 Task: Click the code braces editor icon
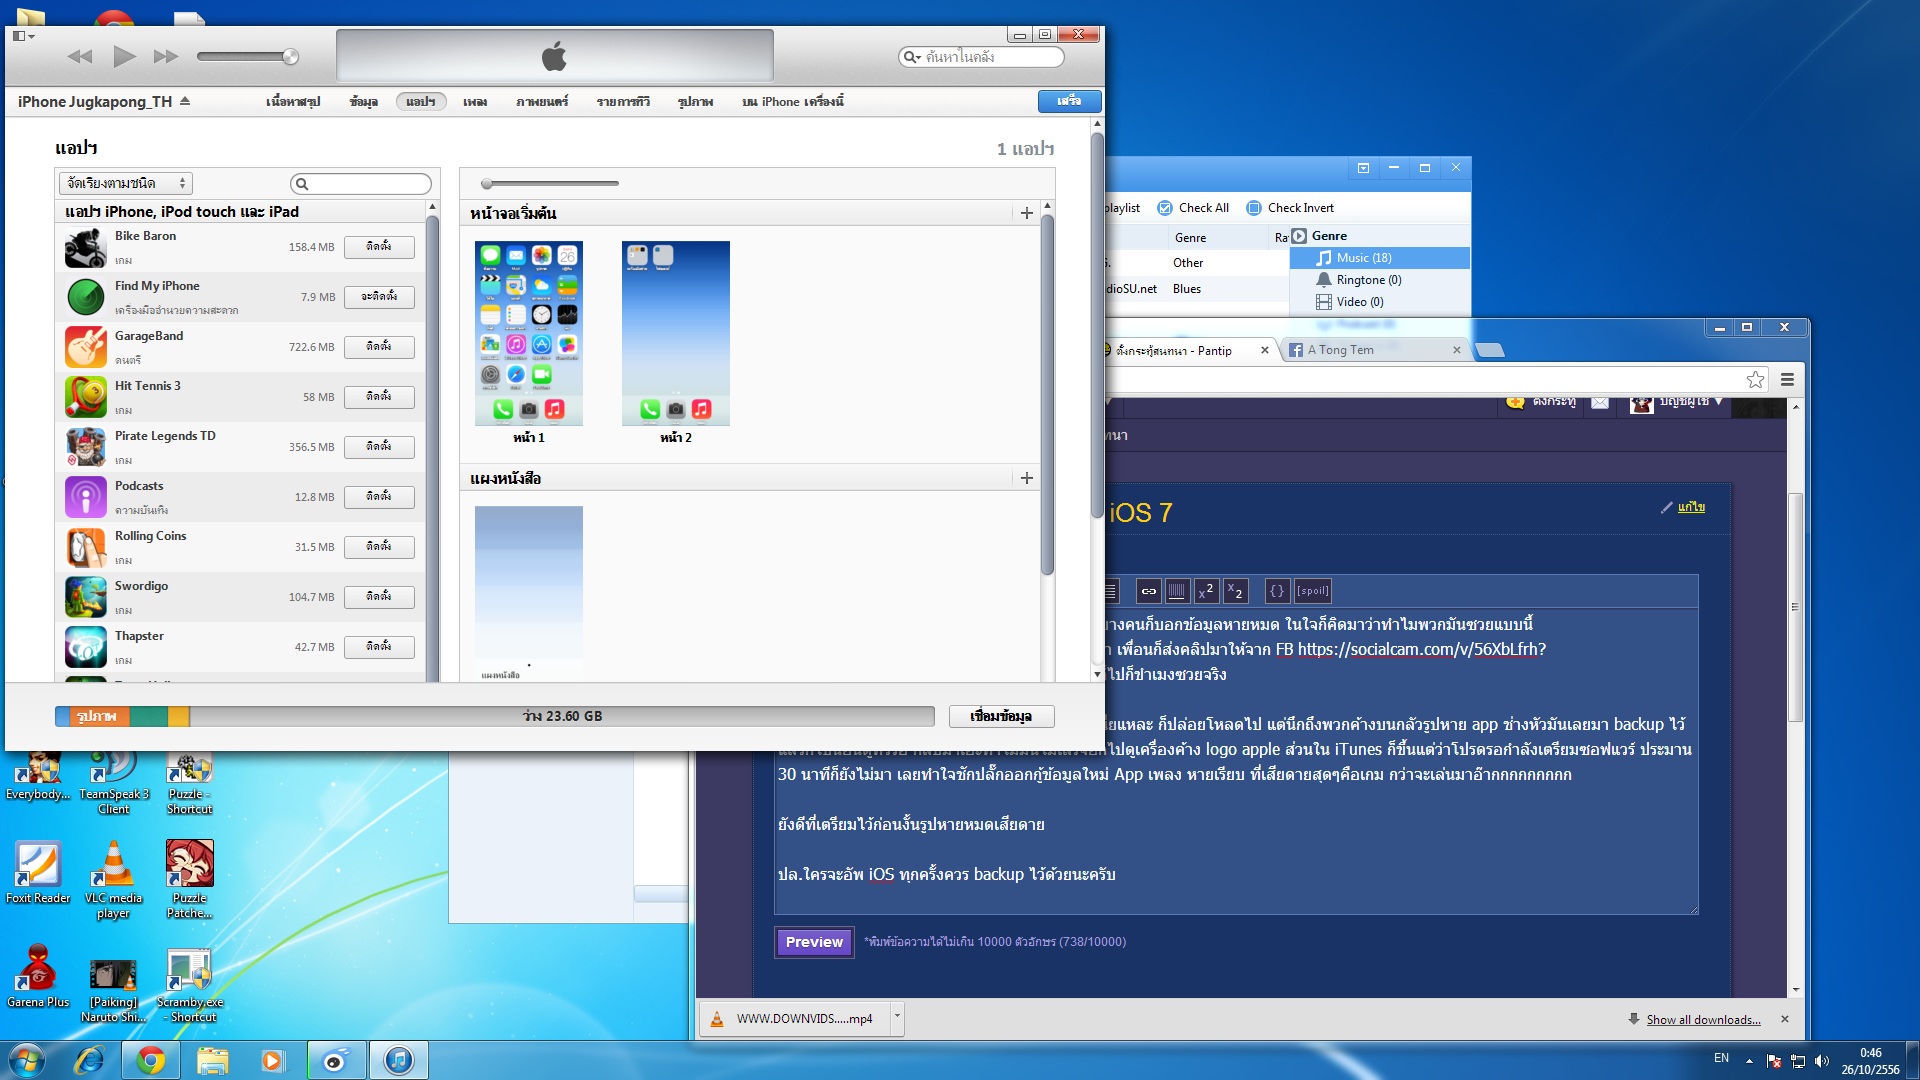pos(1277,591)
